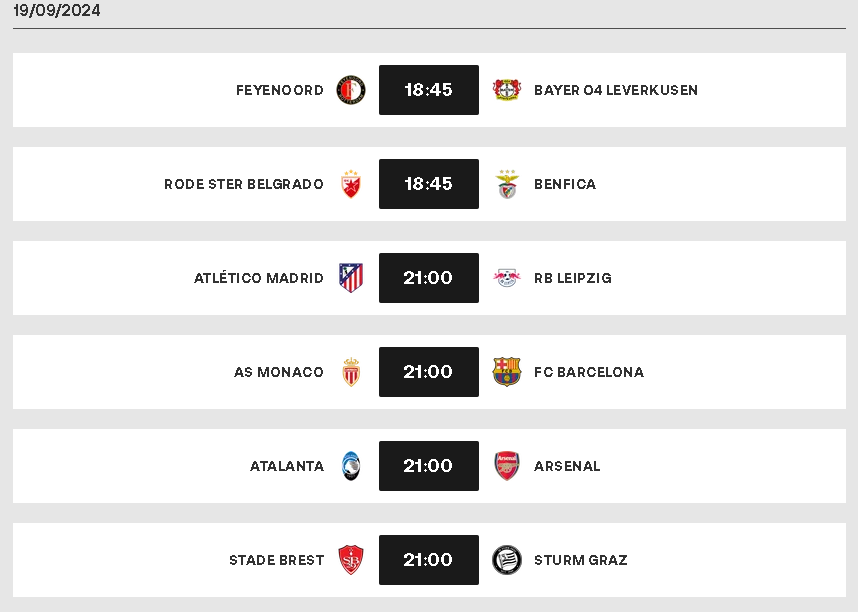
Task: Open the 18:45 Feyenoord–Leverkusen kickoff box
Action: (428, 90)
